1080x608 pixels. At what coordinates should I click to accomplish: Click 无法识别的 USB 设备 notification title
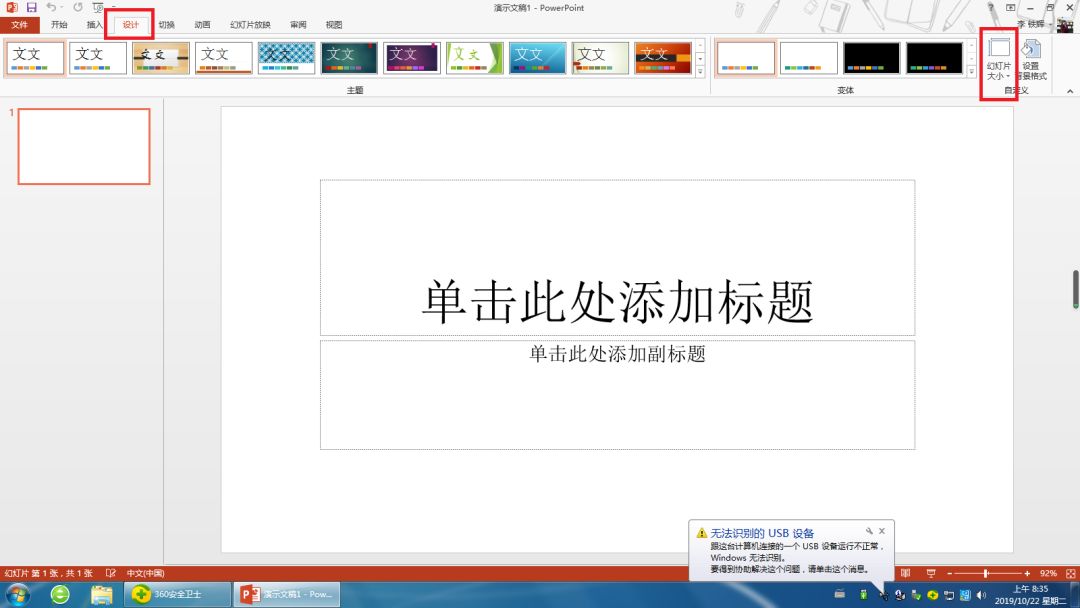[762, 533]
